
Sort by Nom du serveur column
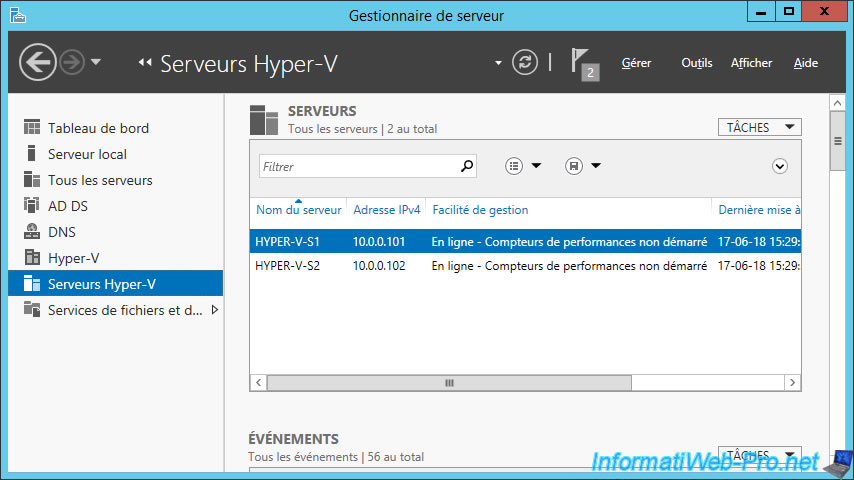pos(298,210)
